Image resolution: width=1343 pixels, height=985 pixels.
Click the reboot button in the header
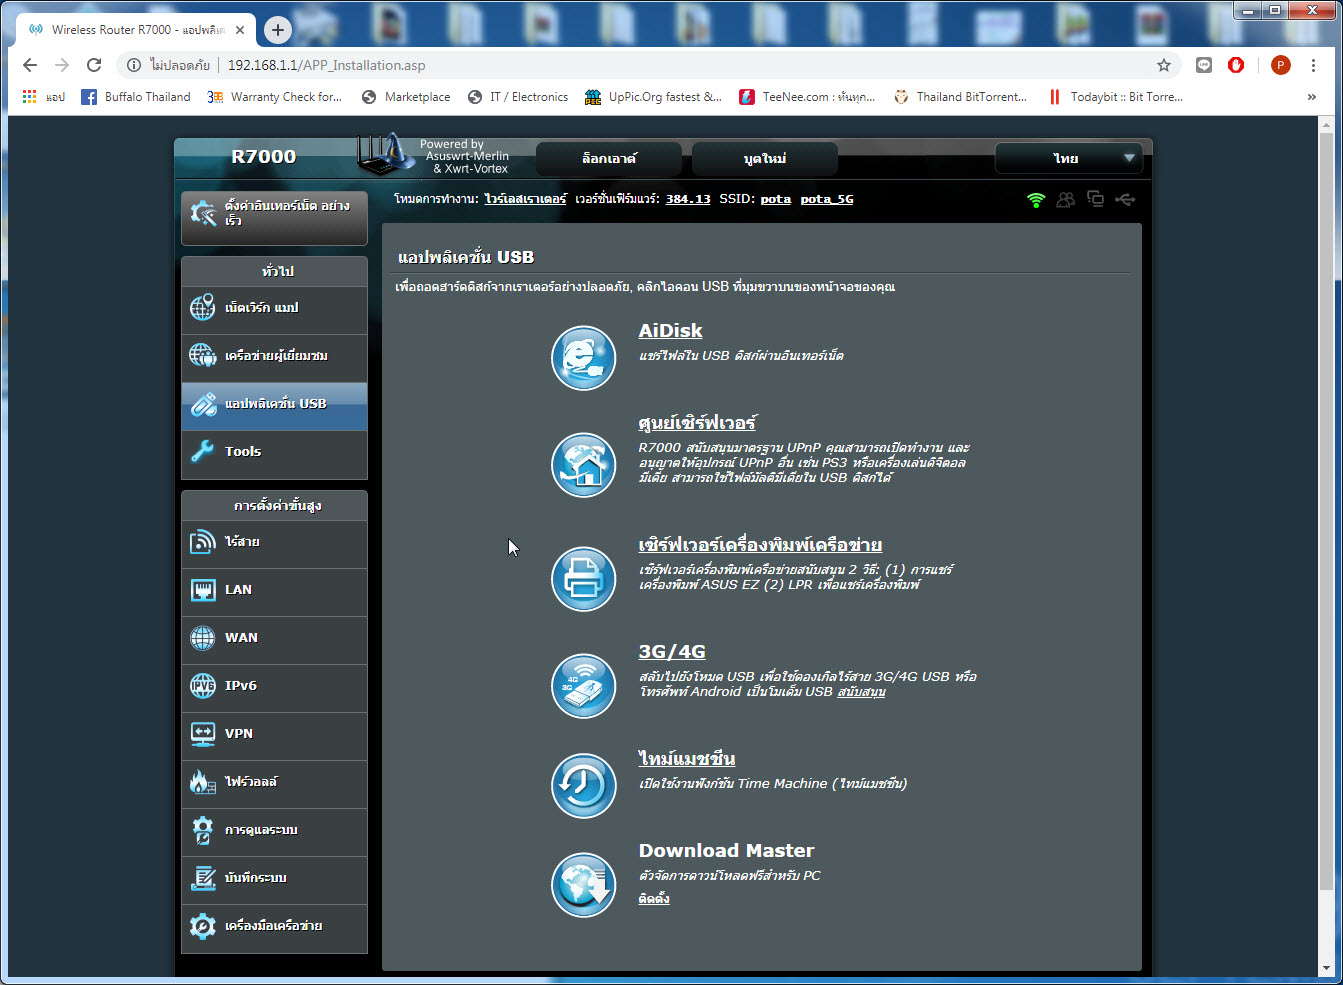click(765, 159)
